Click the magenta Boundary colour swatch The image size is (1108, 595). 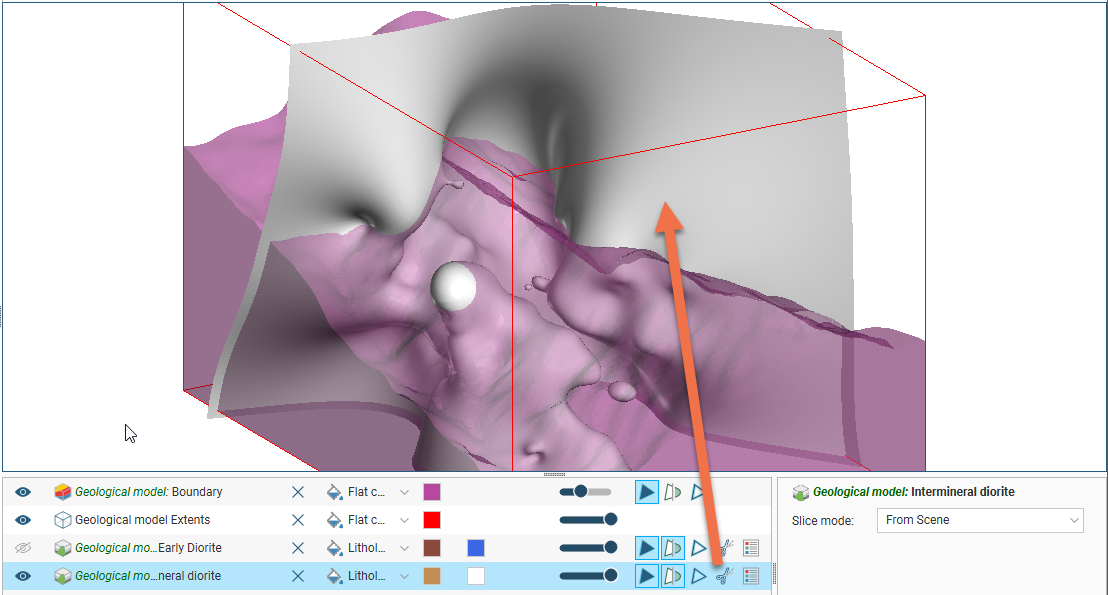[x=432, y=492]
